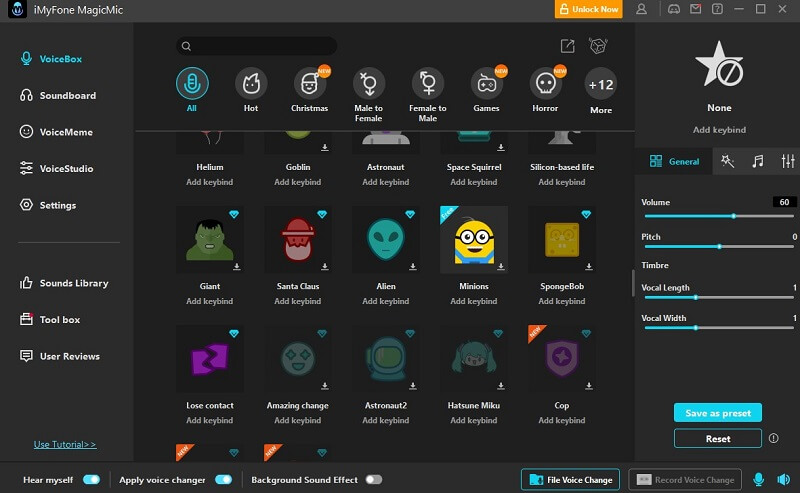The image size is (800, 493).
Task: Open the user account icon
Action: coord(641,9)
